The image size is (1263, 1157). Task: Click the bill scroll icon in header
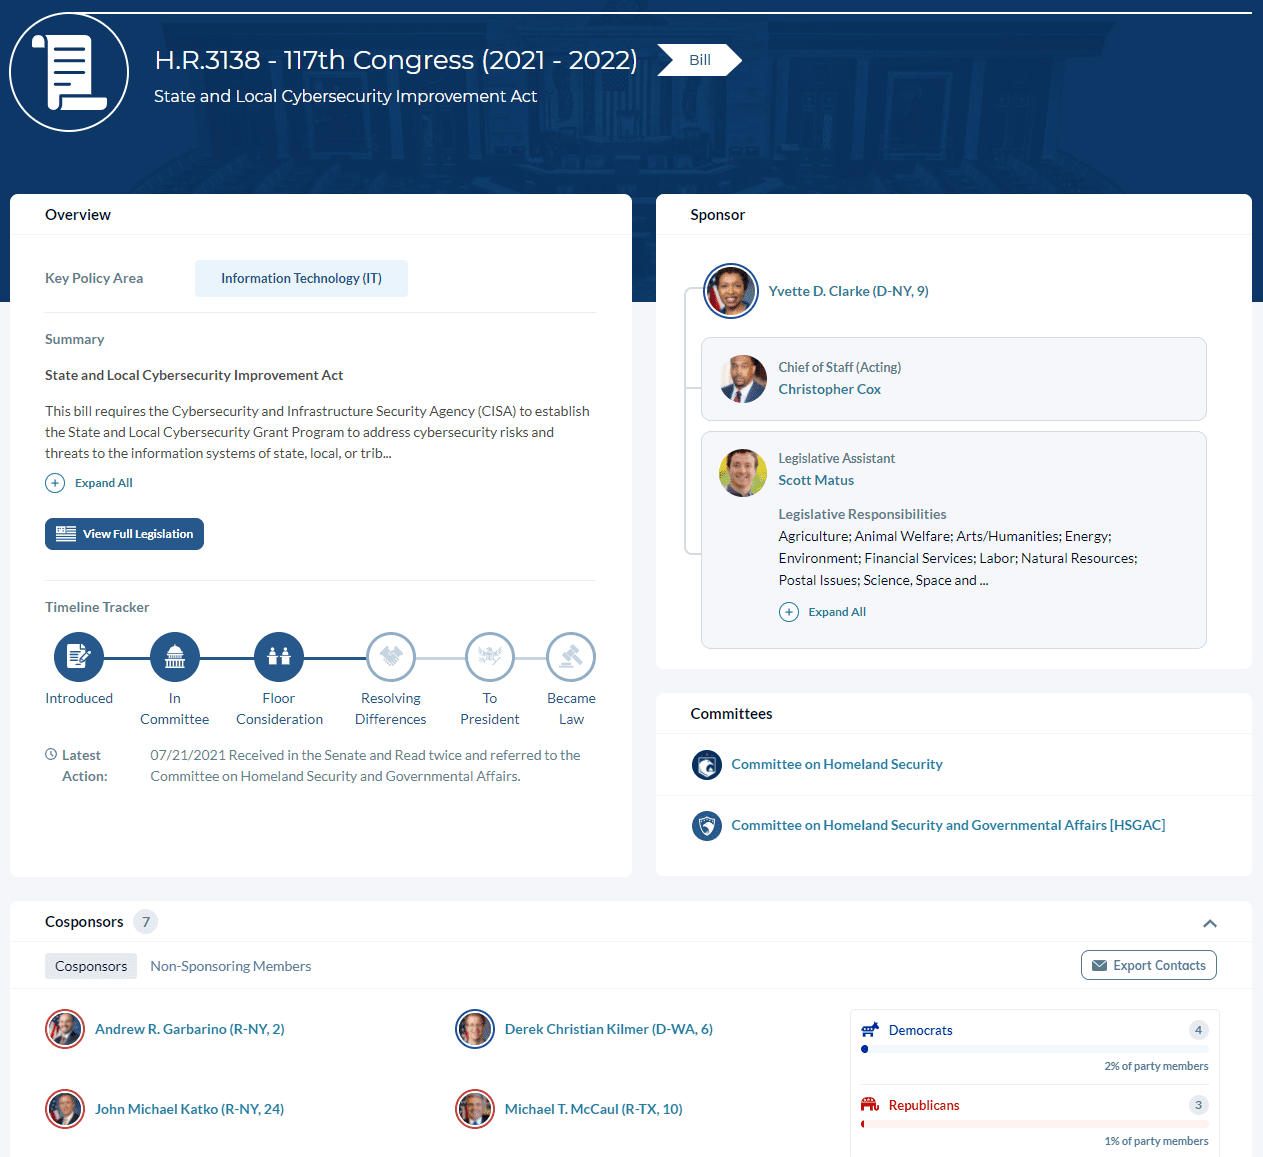pyautogui.click(x=69, y=72)
